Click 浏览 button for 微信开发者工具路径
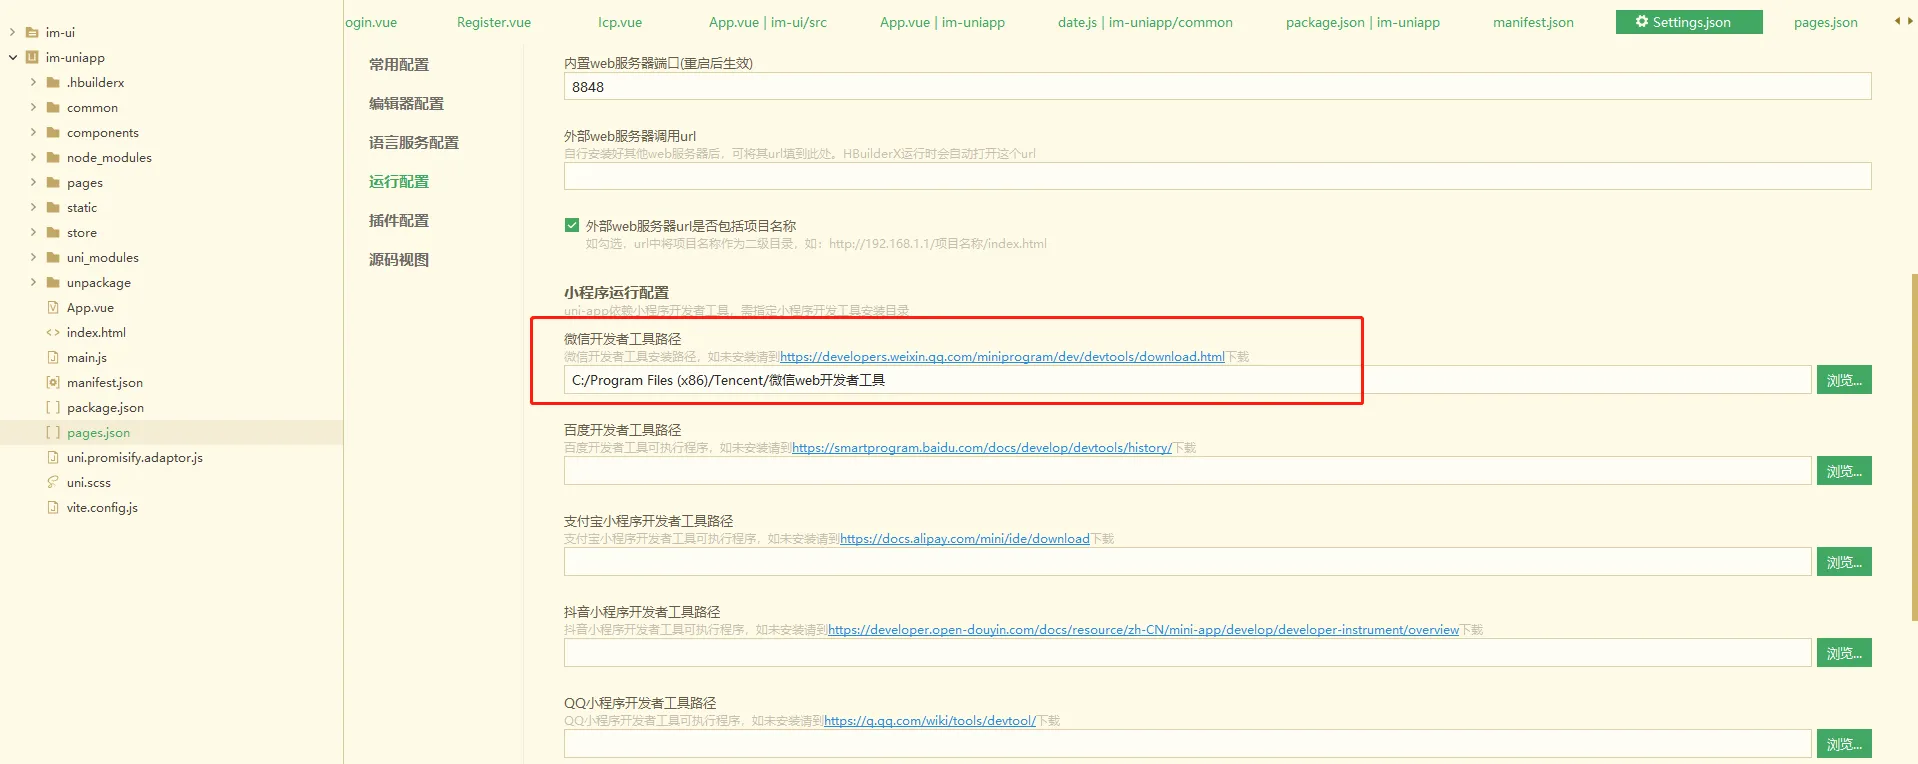This screenshot has width=1918, height=764. (x=1843, y=380)
